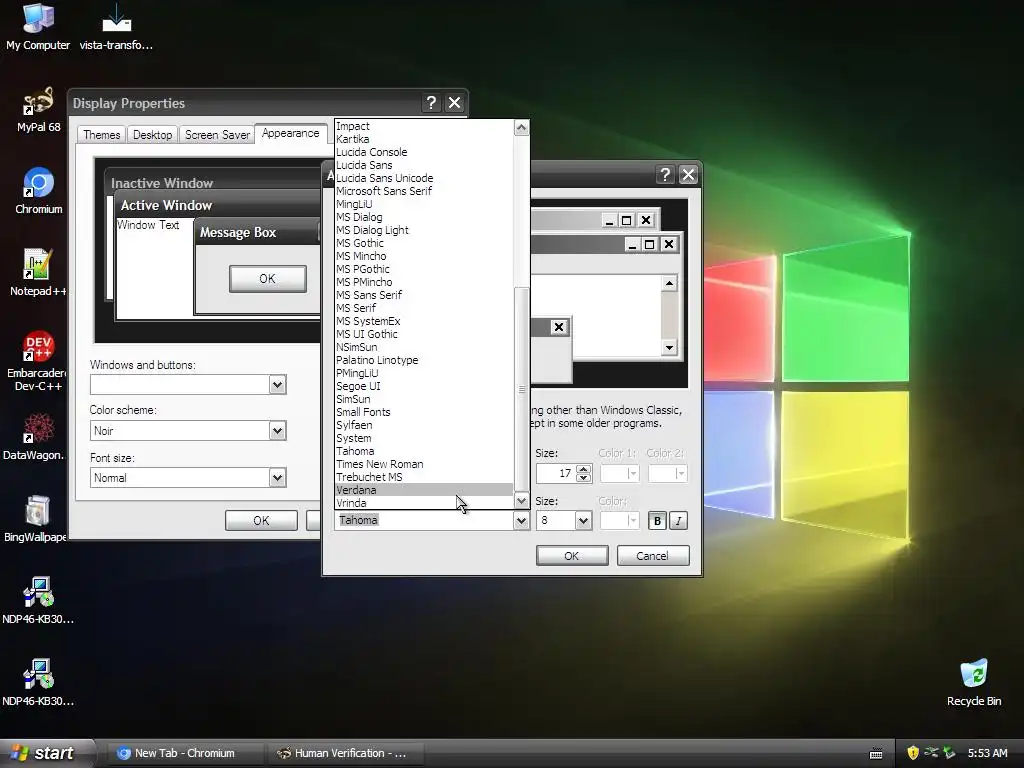Click the 5:53 AM system clock
Screen dimensions: 1024x768
[987, 753]
